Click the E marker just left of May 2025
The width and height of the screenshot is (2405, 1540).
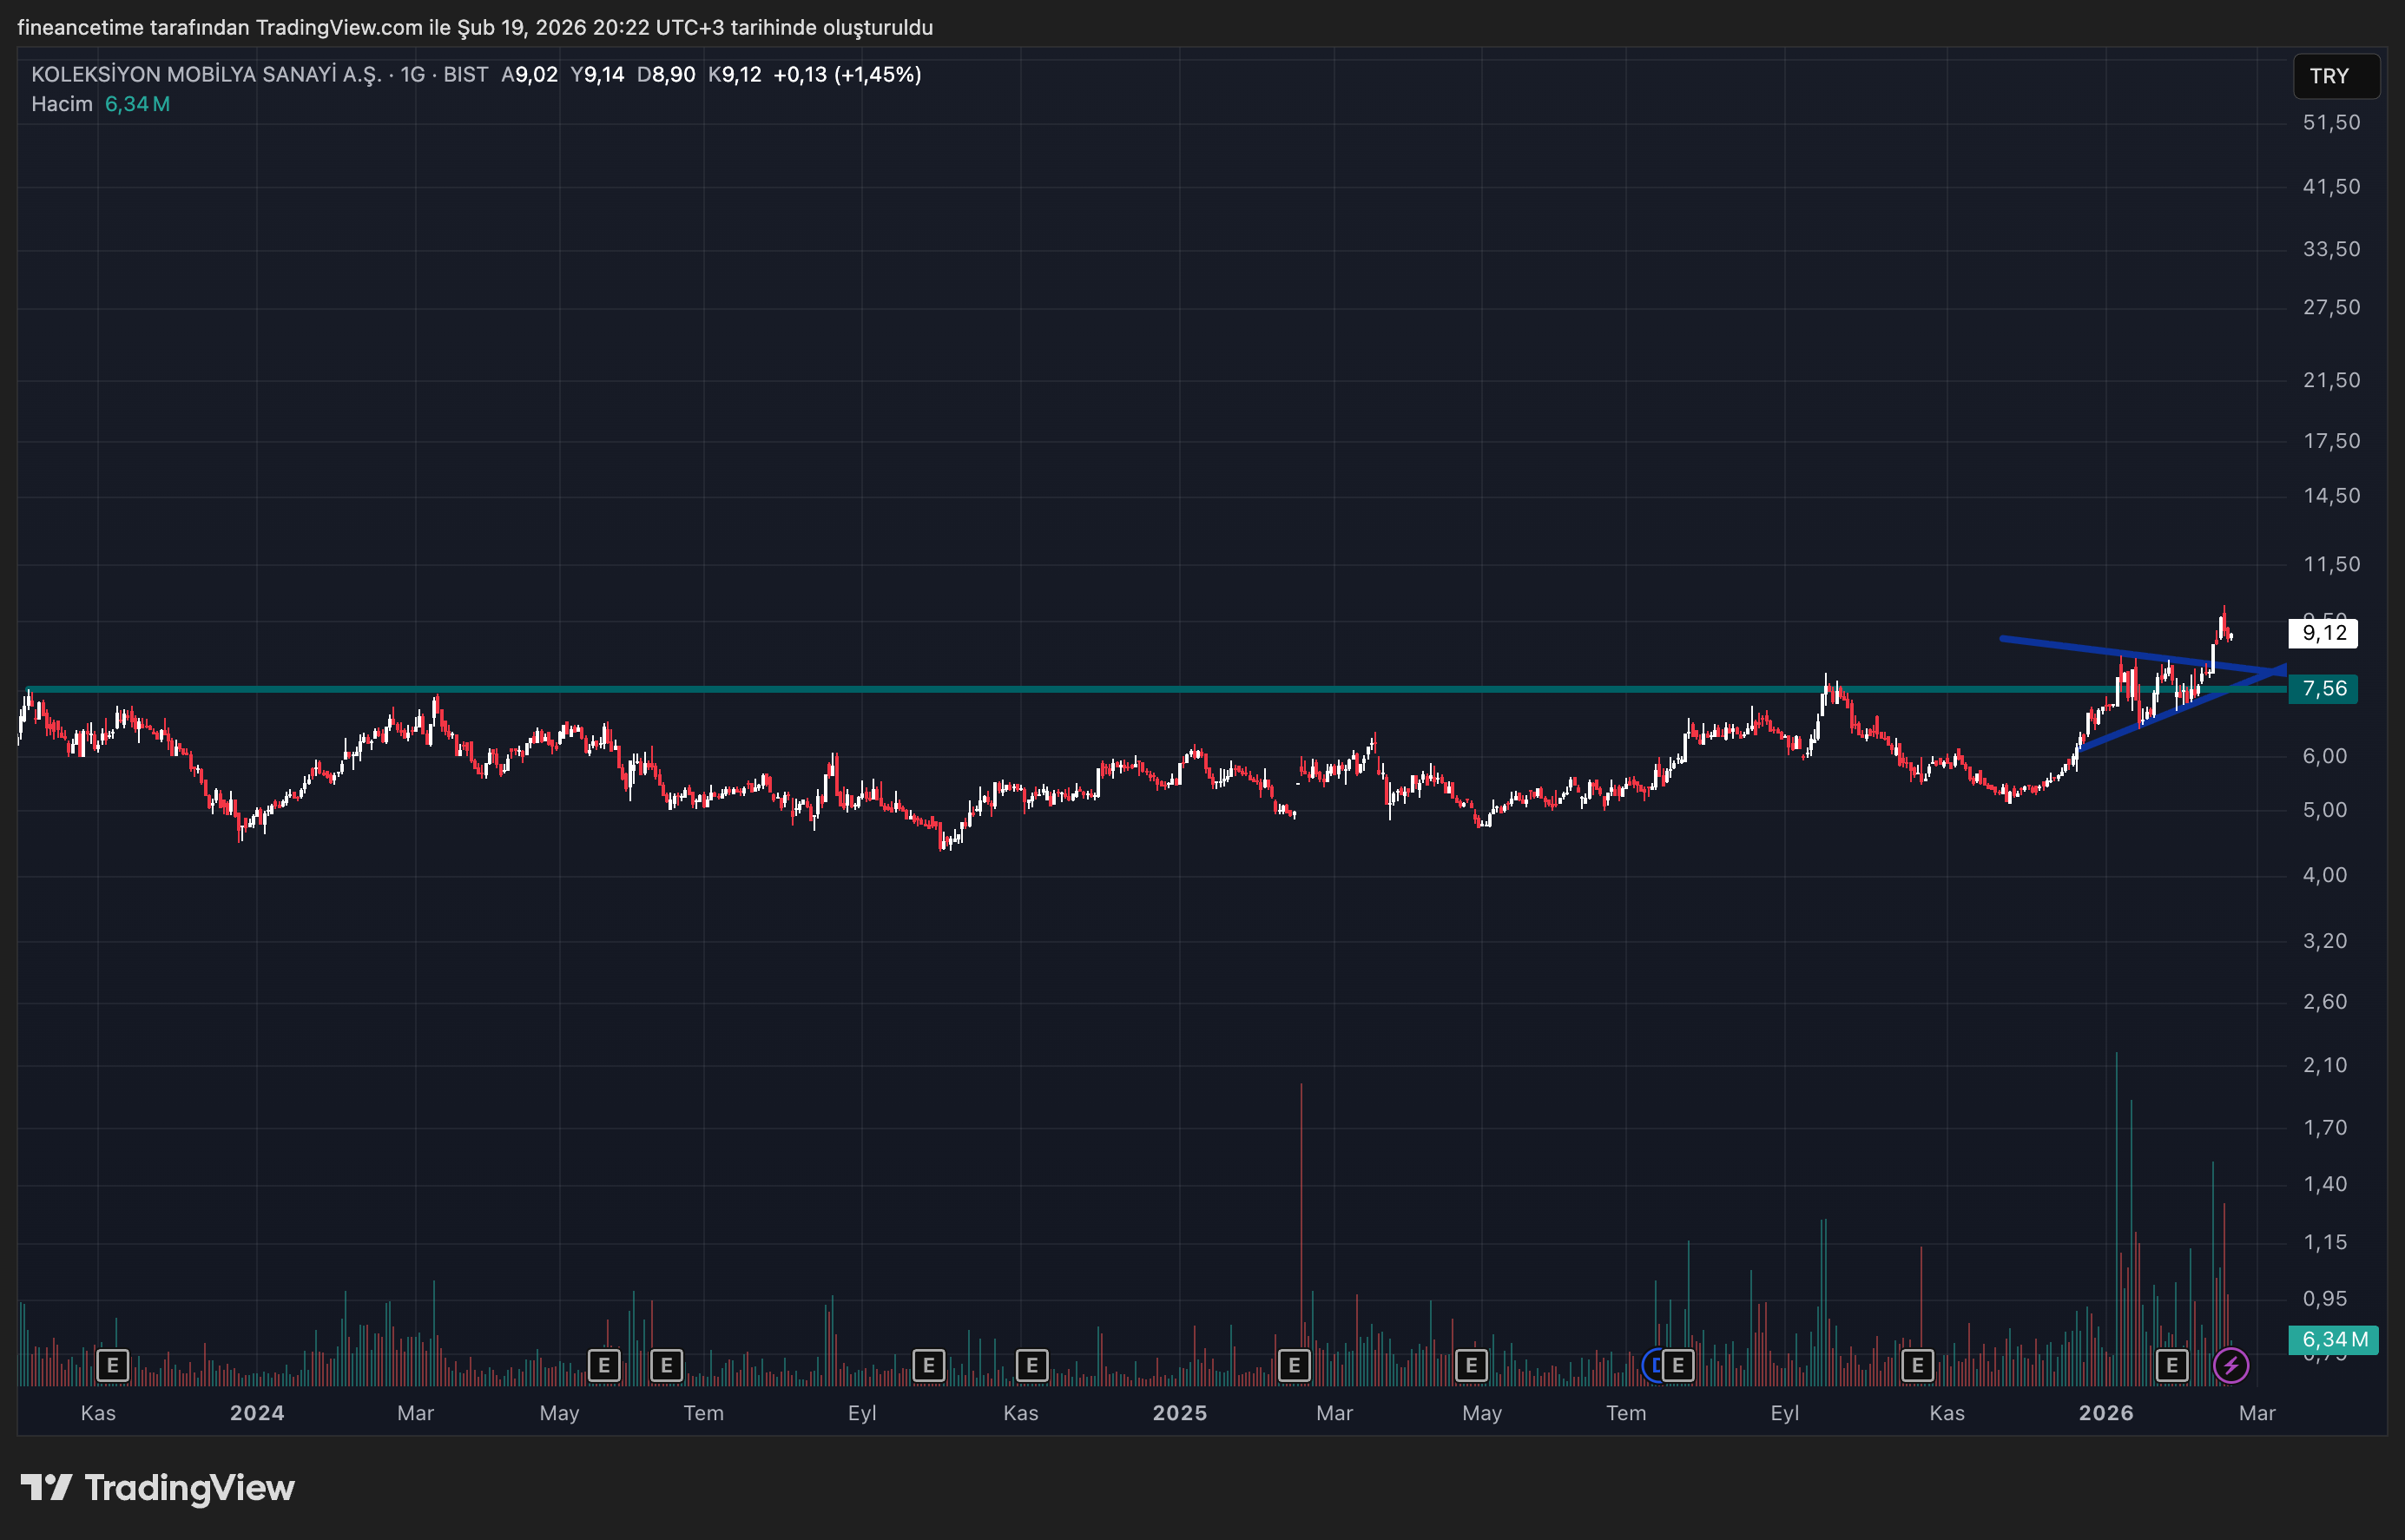[x=1470, y=1365]
